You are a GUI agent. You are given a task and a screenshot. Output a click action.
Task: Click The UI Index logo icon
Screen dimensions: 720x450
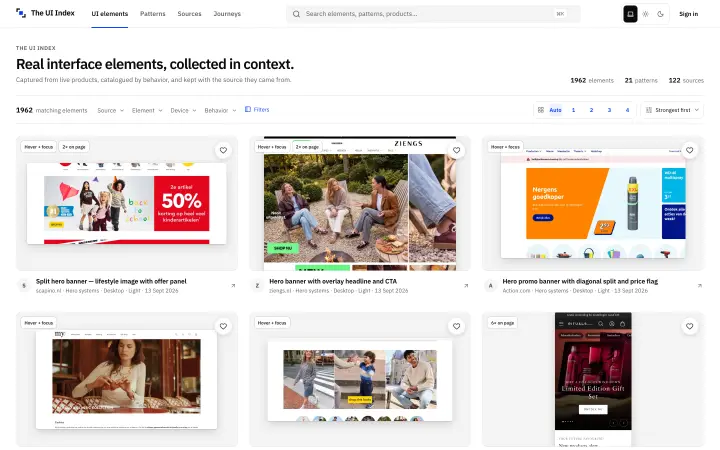(x=21, y=13)
